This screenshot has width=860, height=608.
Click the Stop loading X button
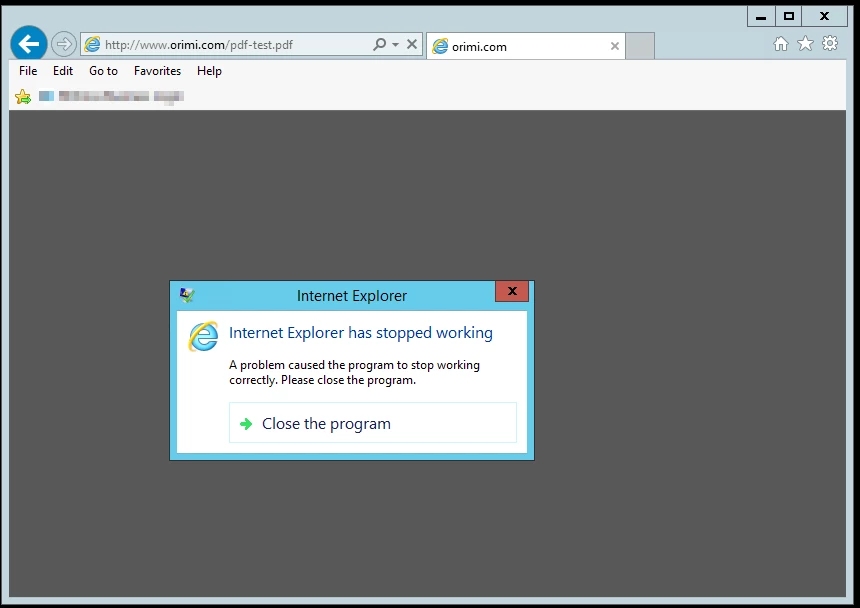click(412, 44)
